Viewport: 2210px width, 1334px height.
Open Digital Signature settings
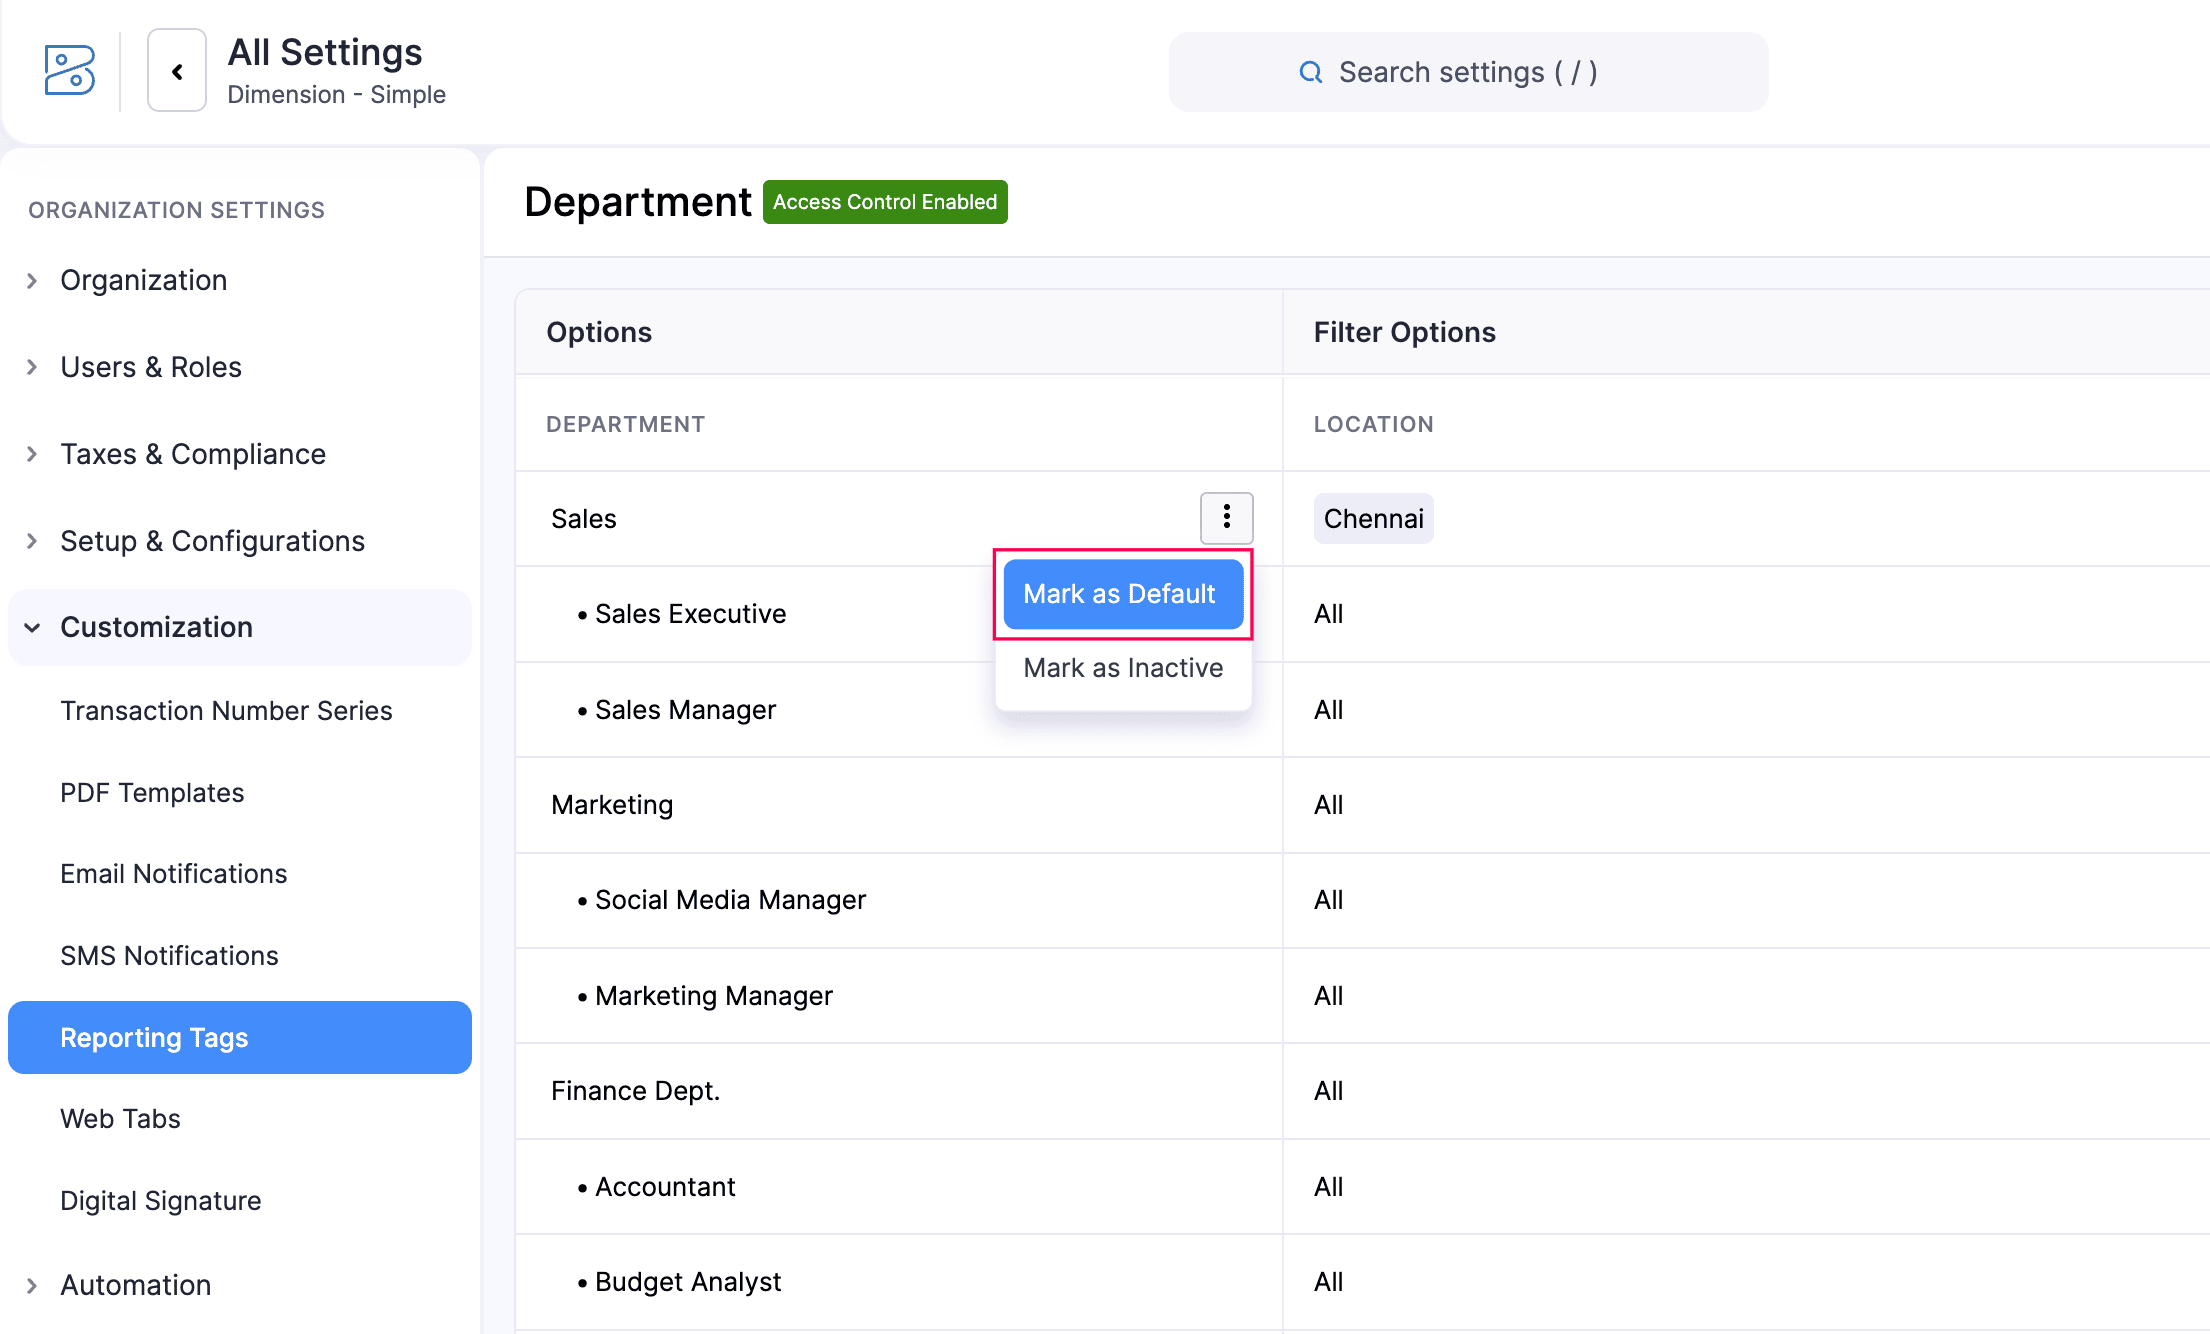click(x=160, y=1201)
